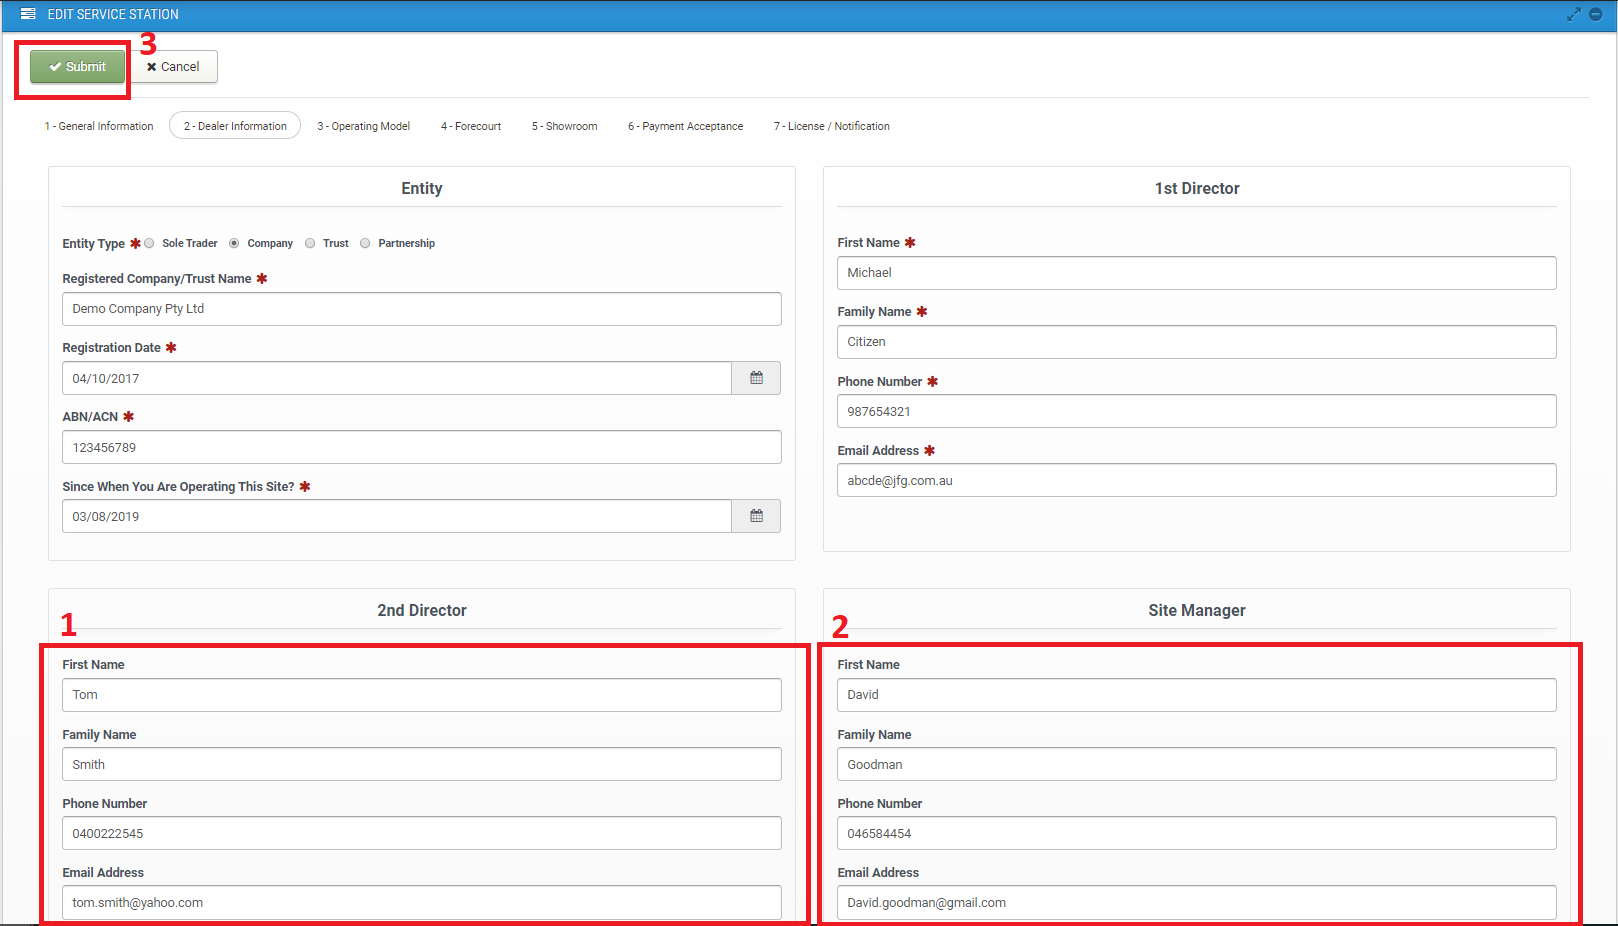
Task: Select the Company entity type radio
Action: click(x=234, y=243)
